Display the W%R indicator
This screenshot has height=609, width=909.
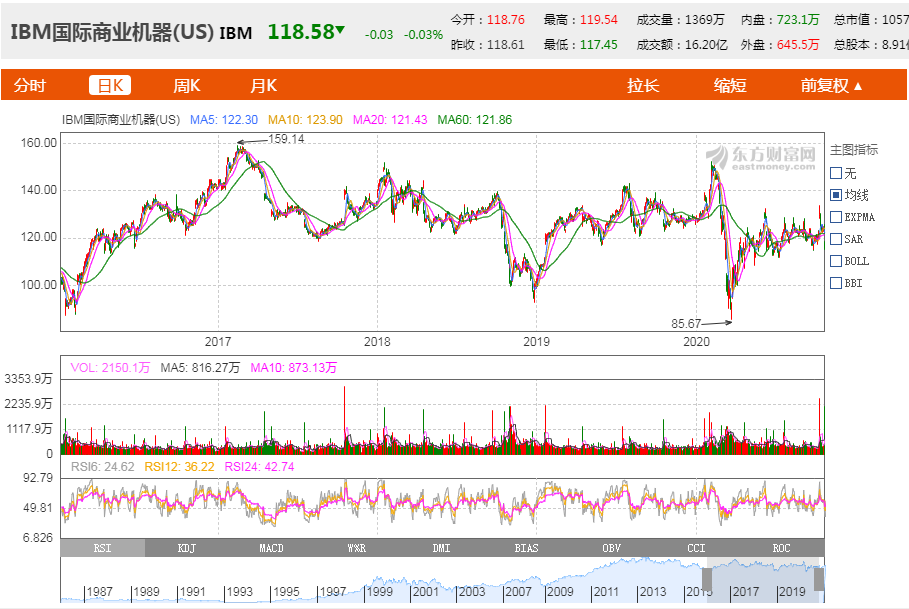(356, 548)
